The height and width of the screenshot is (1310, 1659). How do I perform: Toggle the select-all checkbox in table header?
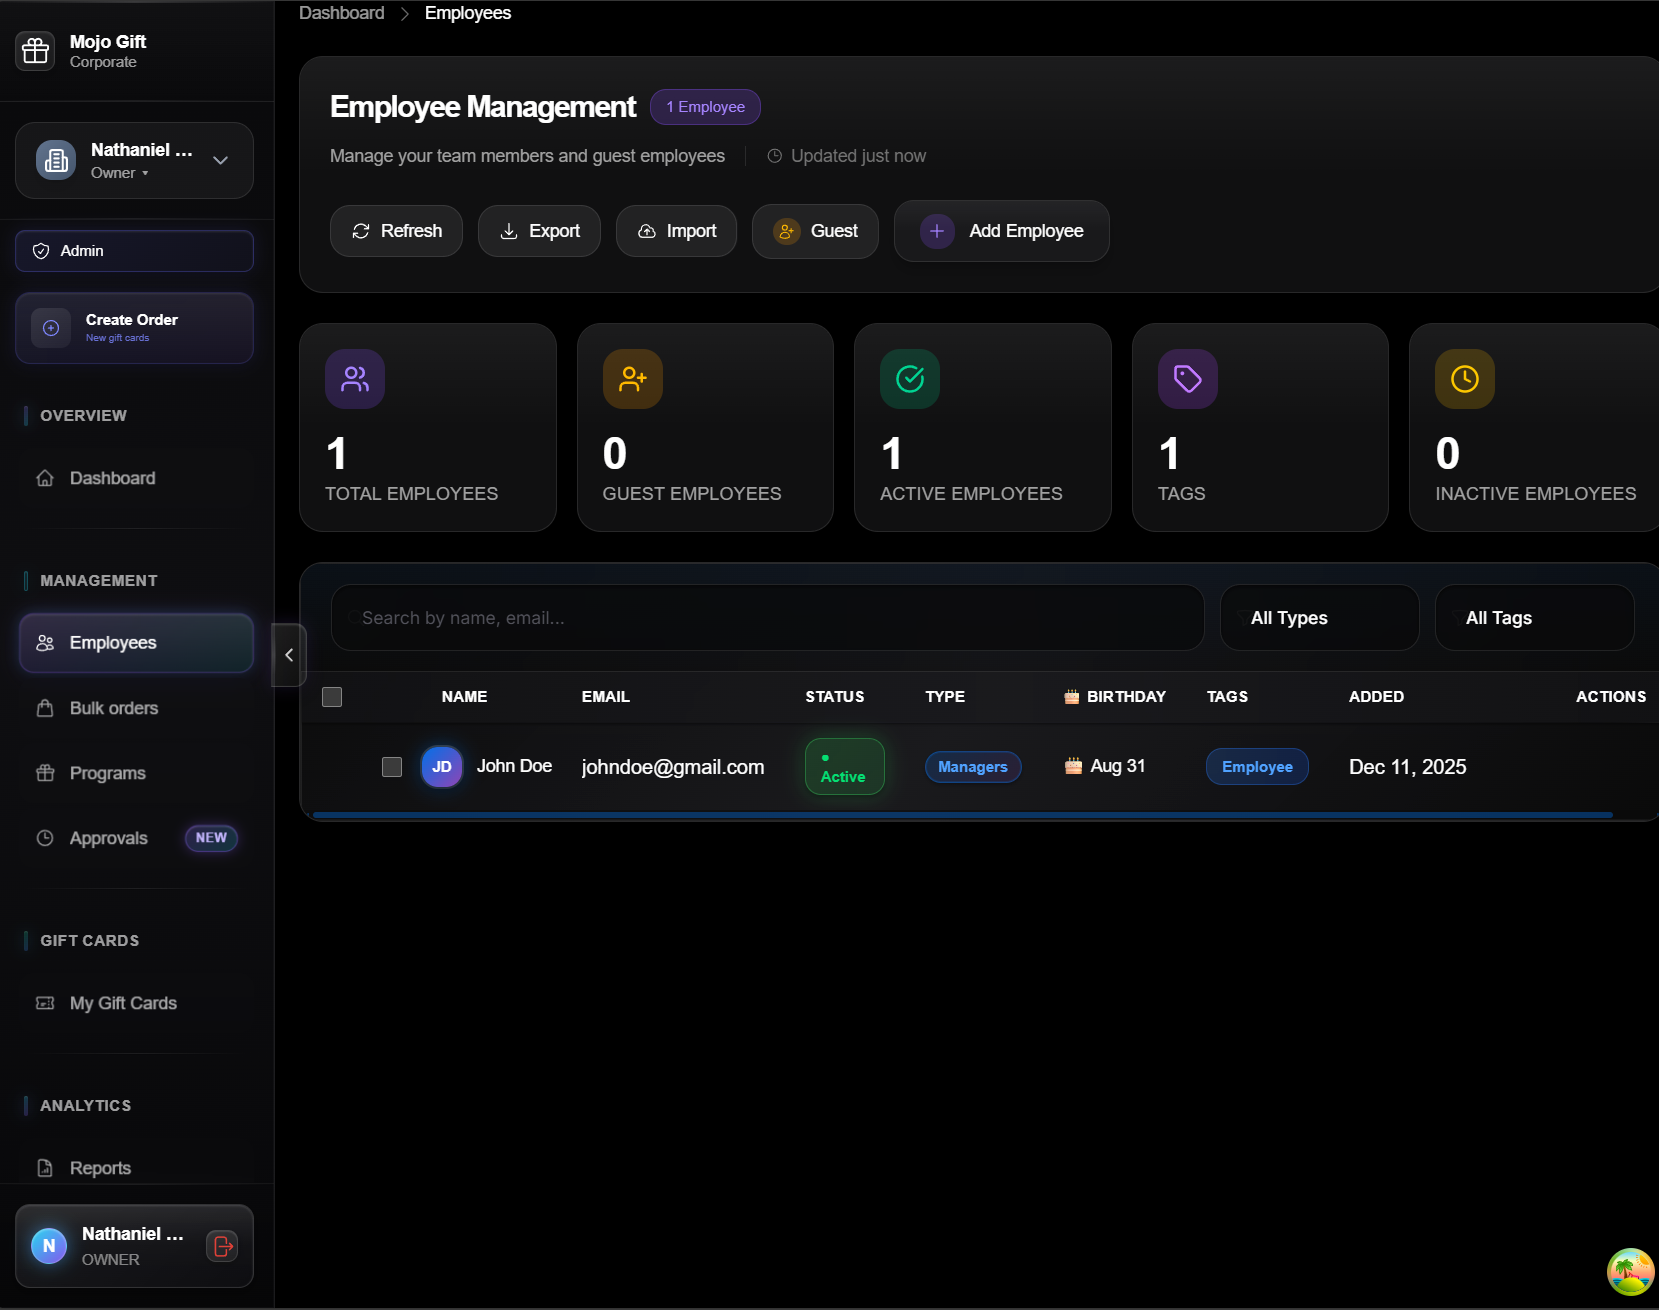(332, 697)
